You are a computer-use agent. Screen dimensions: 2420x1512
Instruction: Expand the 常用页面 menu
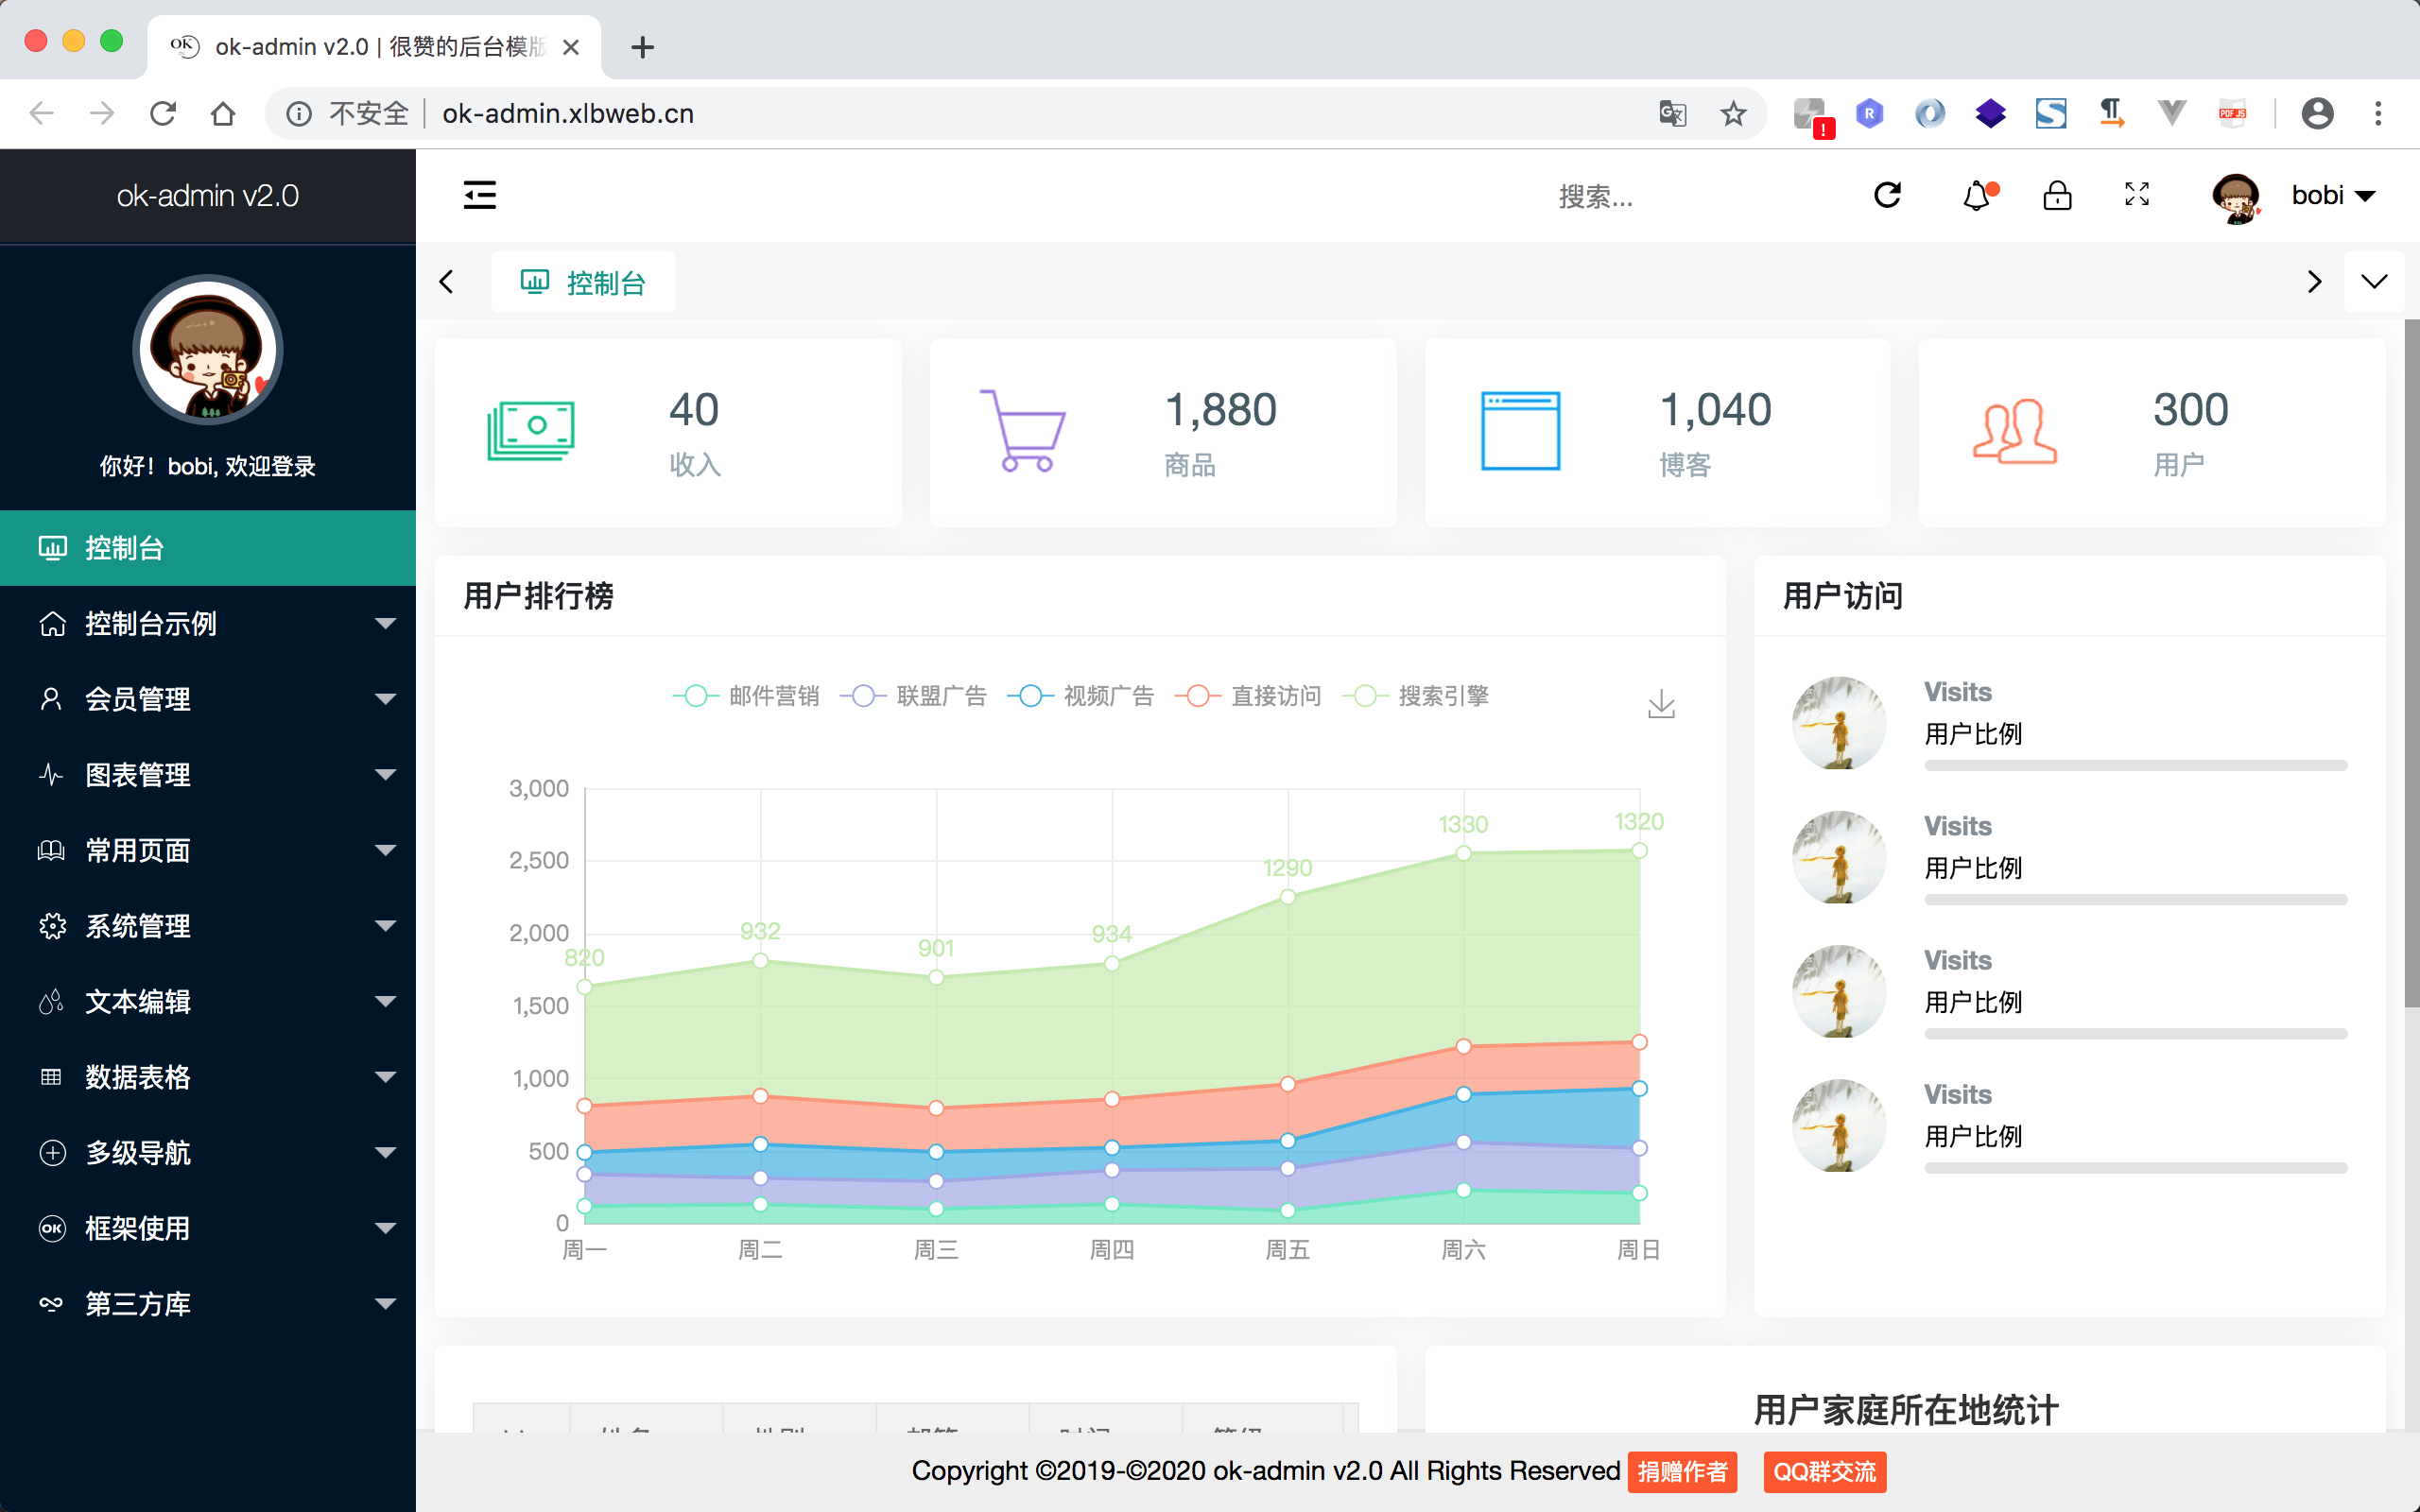tap(208, 850)
